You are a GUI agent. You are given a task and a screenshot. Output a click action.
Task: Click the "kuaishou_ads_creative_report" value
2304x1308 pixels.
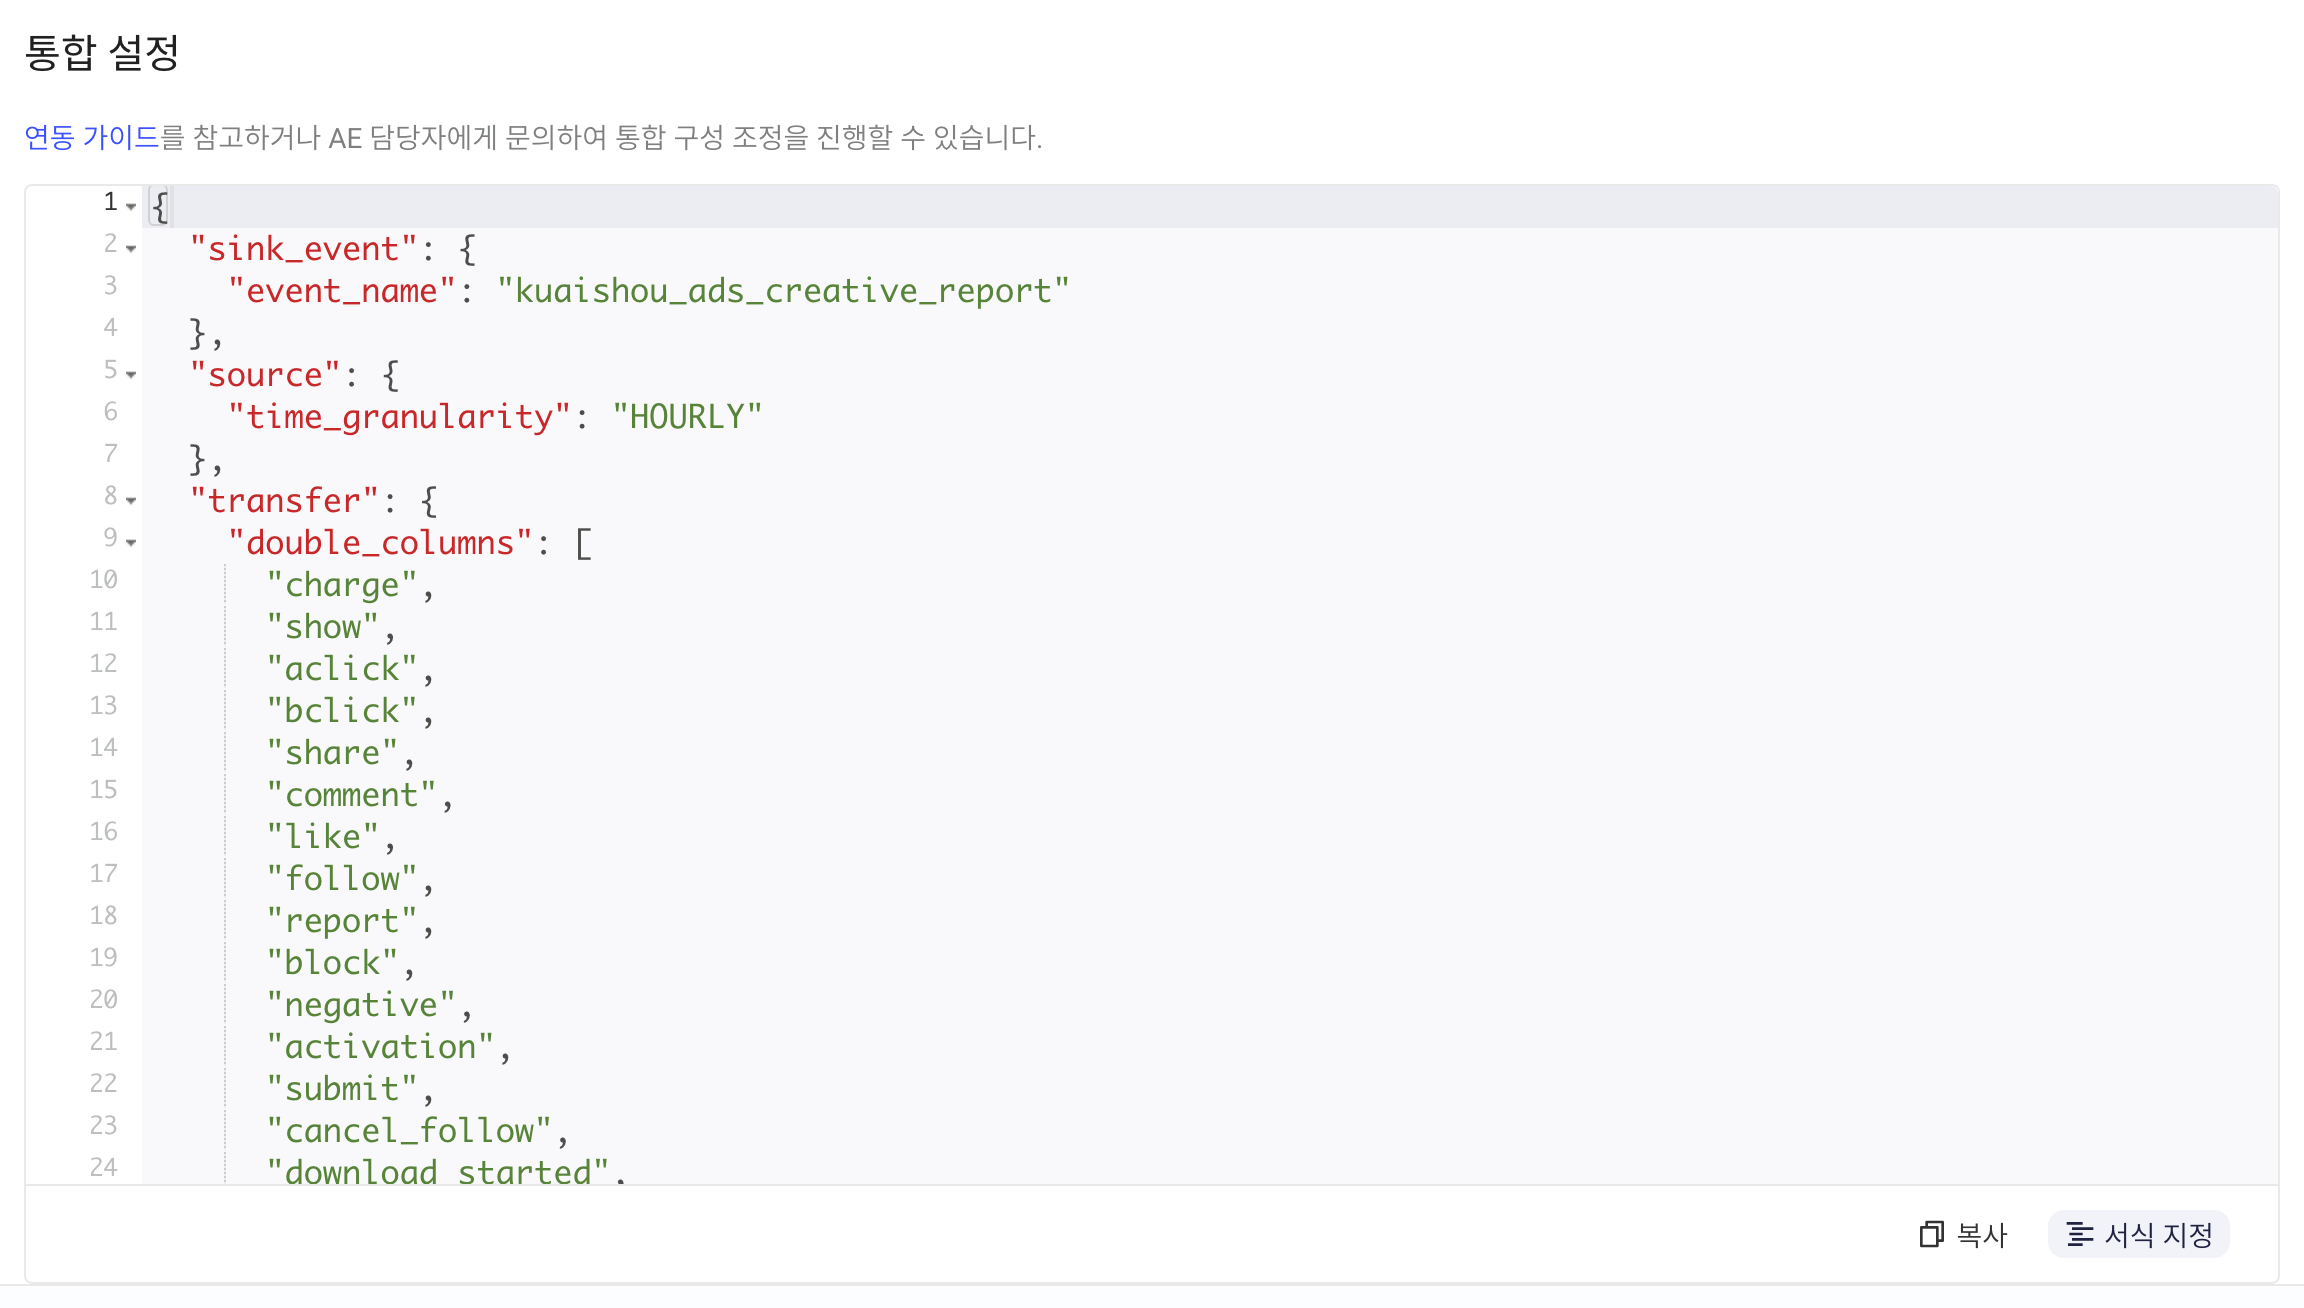tap(783, 291)
